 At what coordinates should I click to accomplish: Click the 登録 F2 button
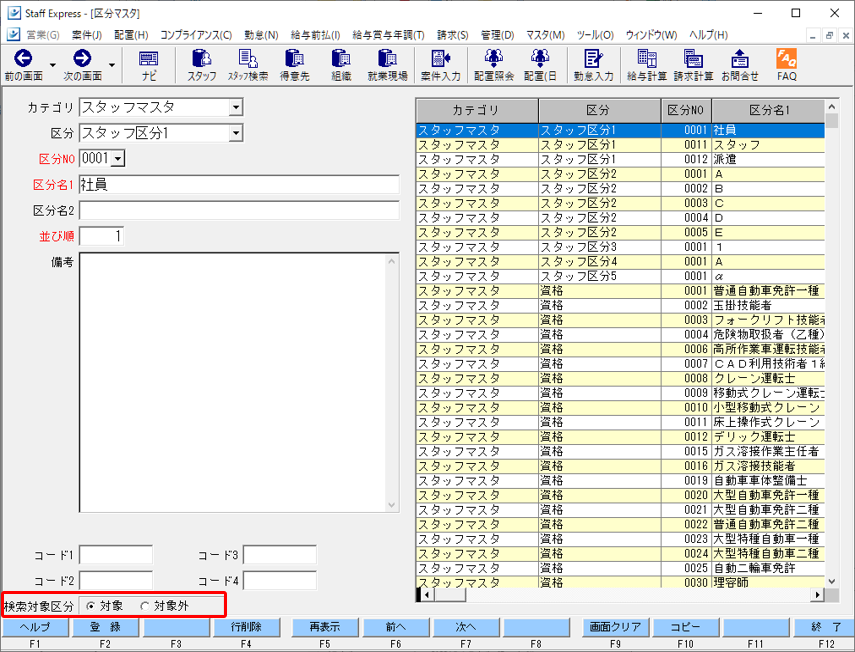pos(105,627)
